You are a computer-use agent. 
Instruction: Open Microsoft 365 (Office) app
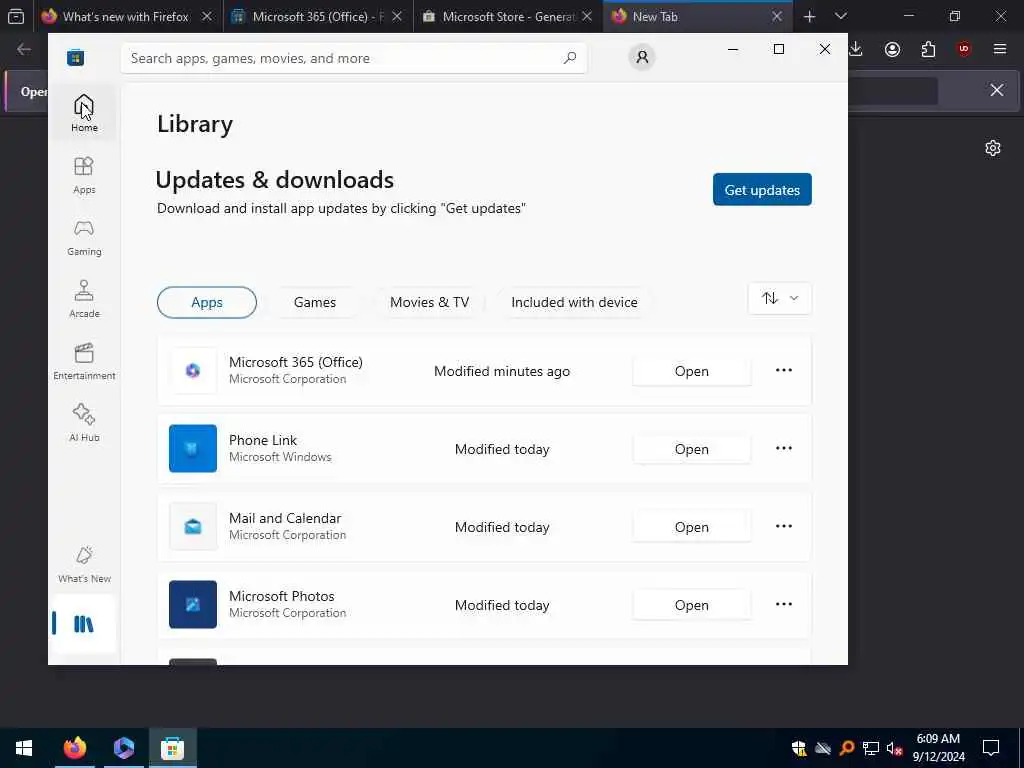pyautogui.click(x=692, y=371)
